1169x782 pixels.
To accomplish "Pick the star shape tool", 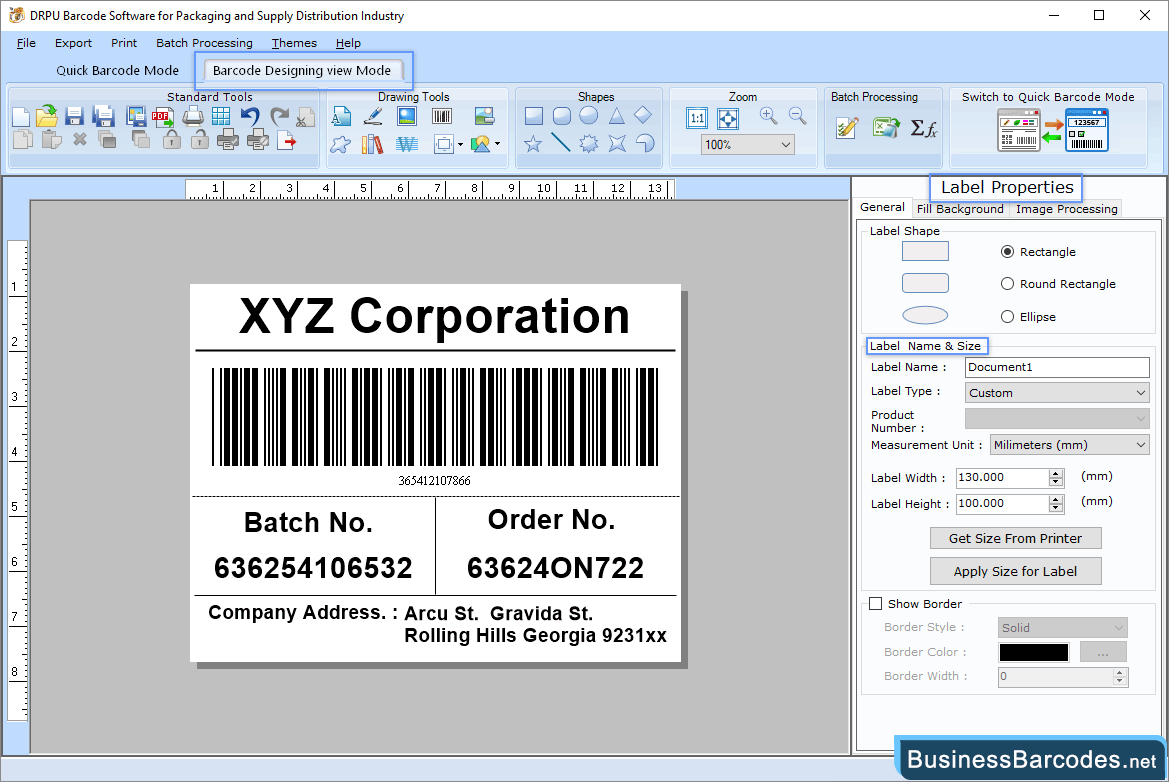I will point(533,143).
